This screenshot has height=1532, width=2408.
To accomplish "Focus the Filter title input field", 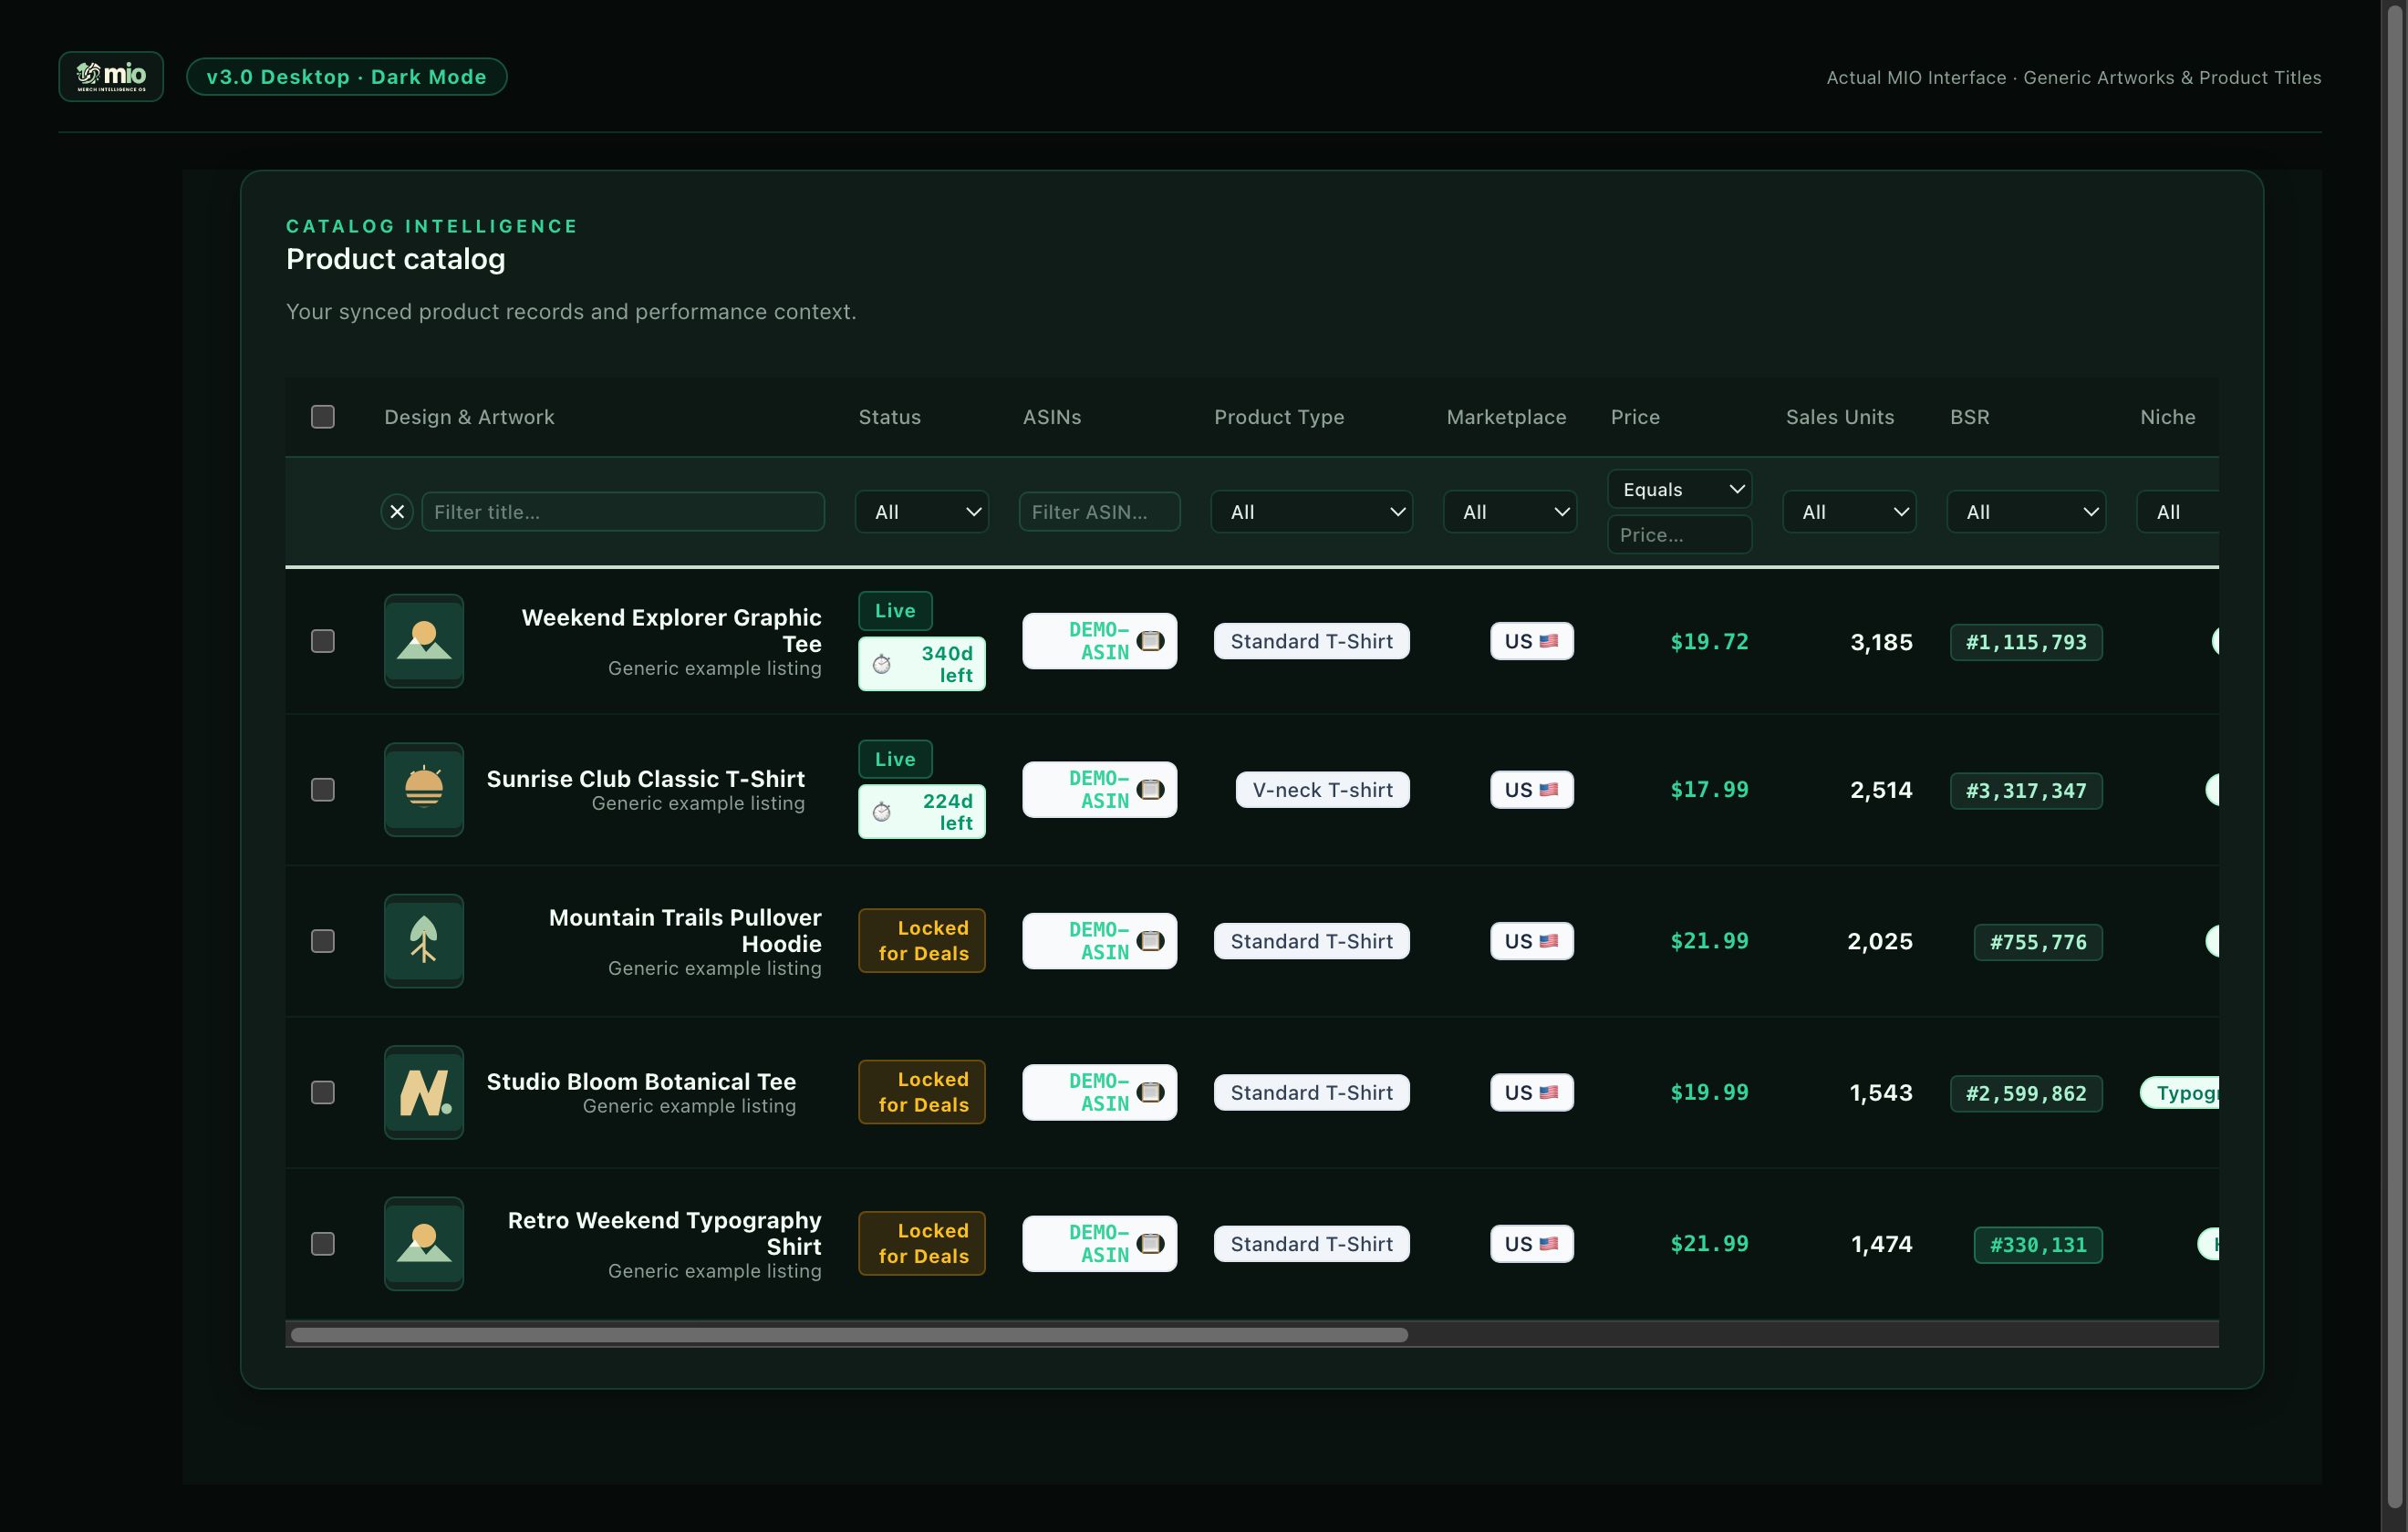I will point(623,512).
